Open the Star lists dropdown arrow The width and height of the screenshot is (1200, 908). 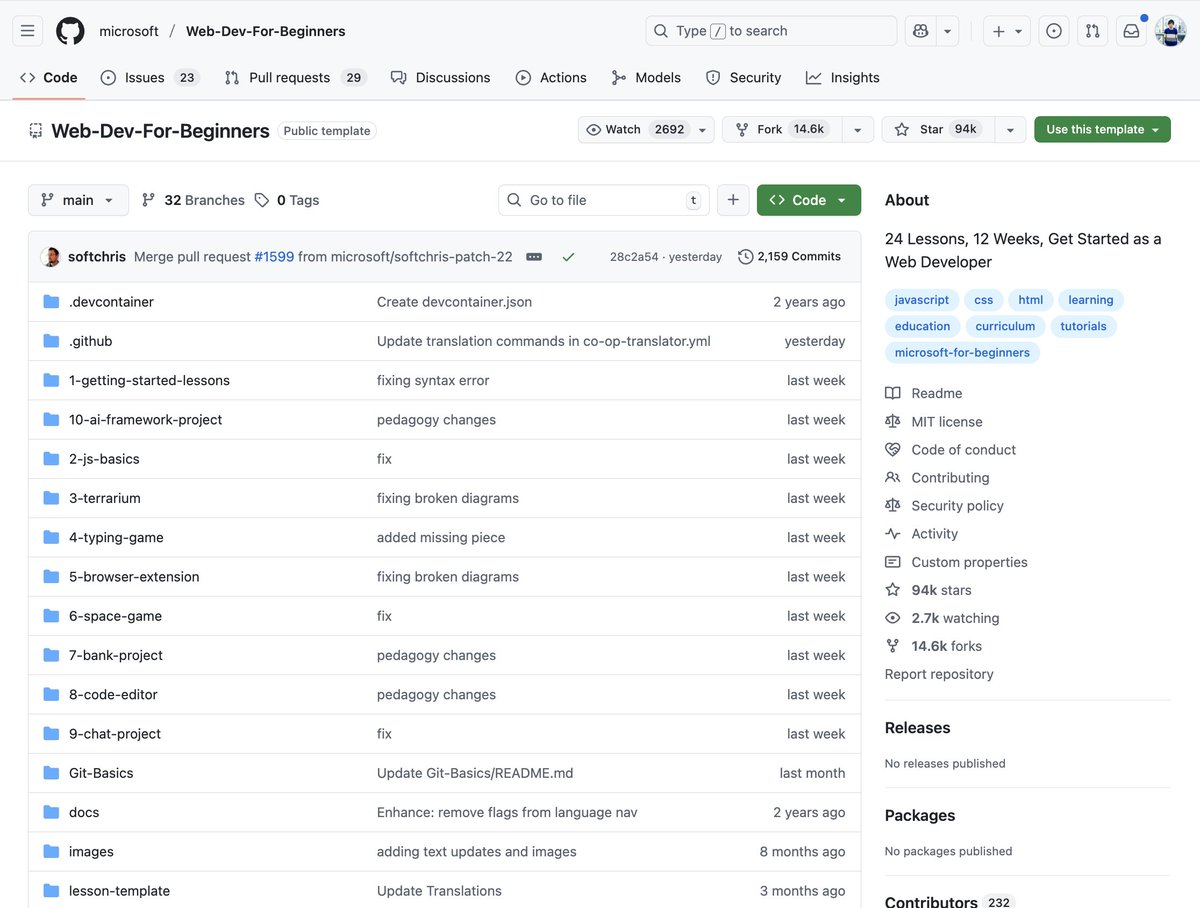[1010, 129]
